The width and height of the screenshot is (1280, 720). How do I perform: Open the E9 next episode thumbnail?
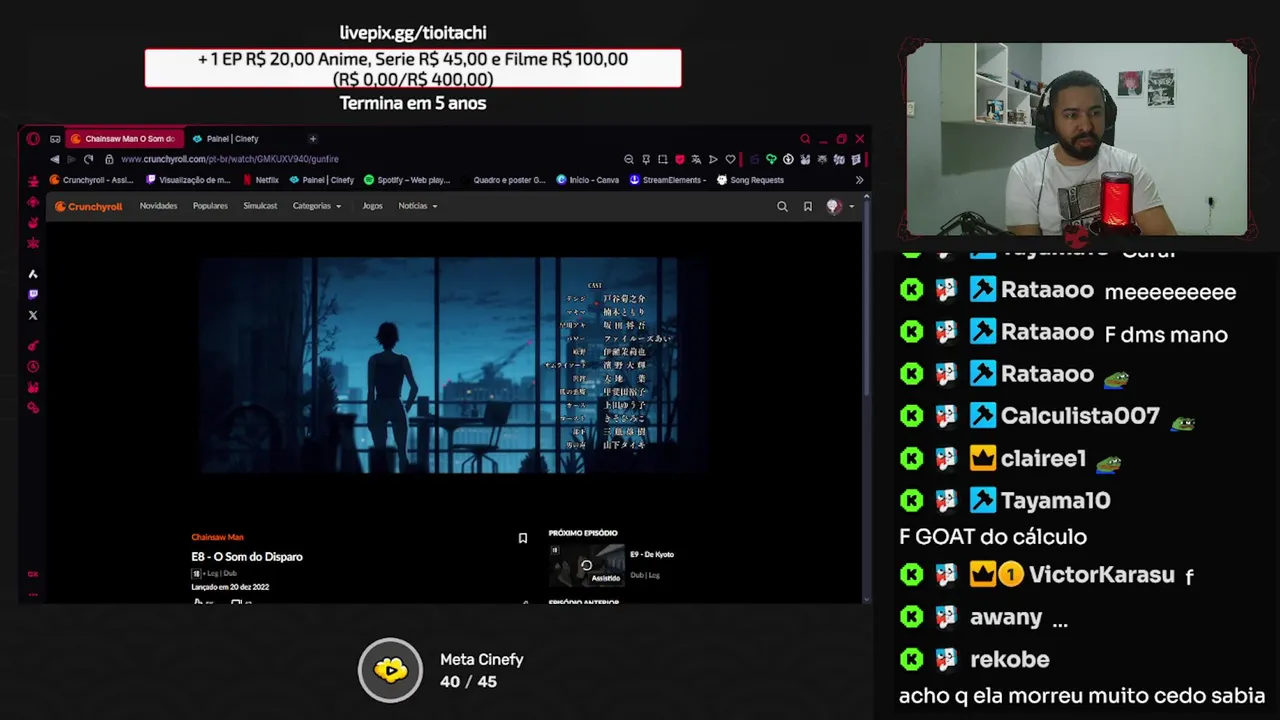(x=586, y=566)
